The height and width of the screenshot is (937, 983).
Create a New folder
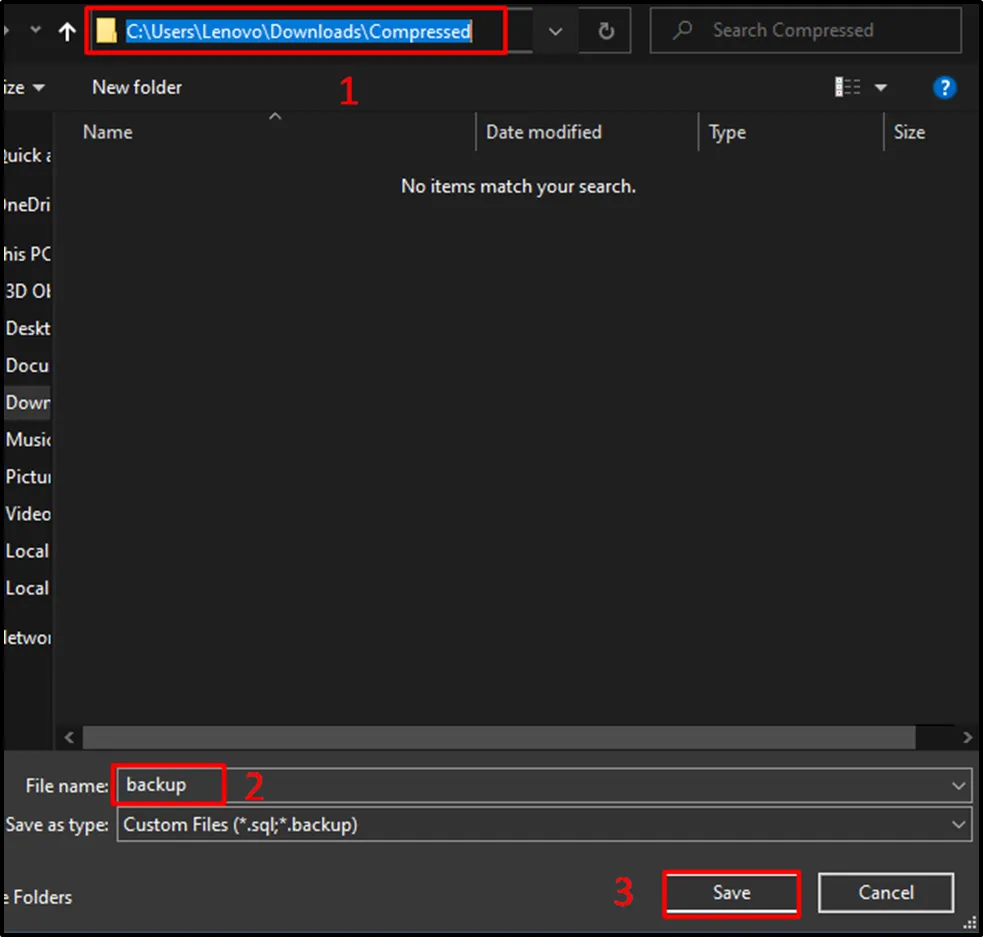[x=137, y=88]
